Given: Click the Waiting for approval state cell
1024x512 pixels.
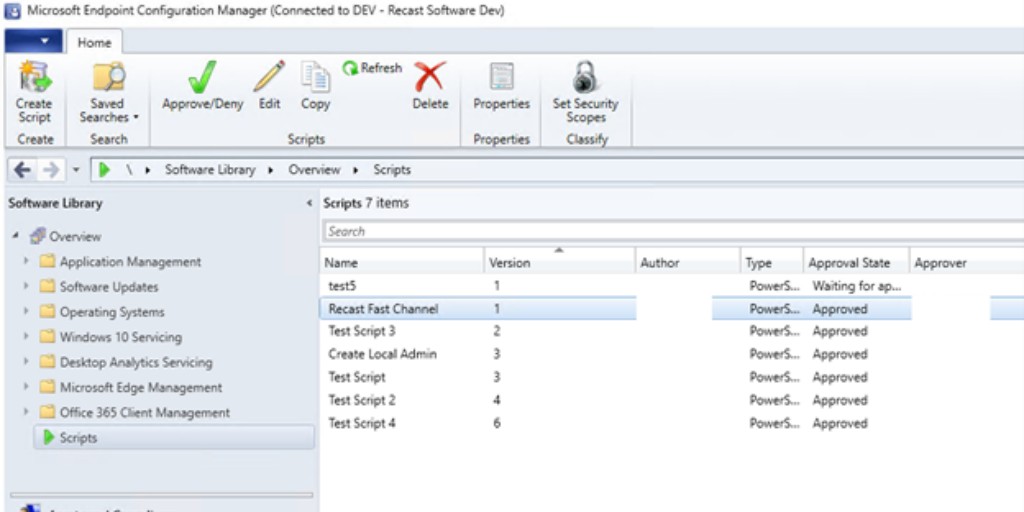Looking at the screenshot, I should tap(856, 285).
